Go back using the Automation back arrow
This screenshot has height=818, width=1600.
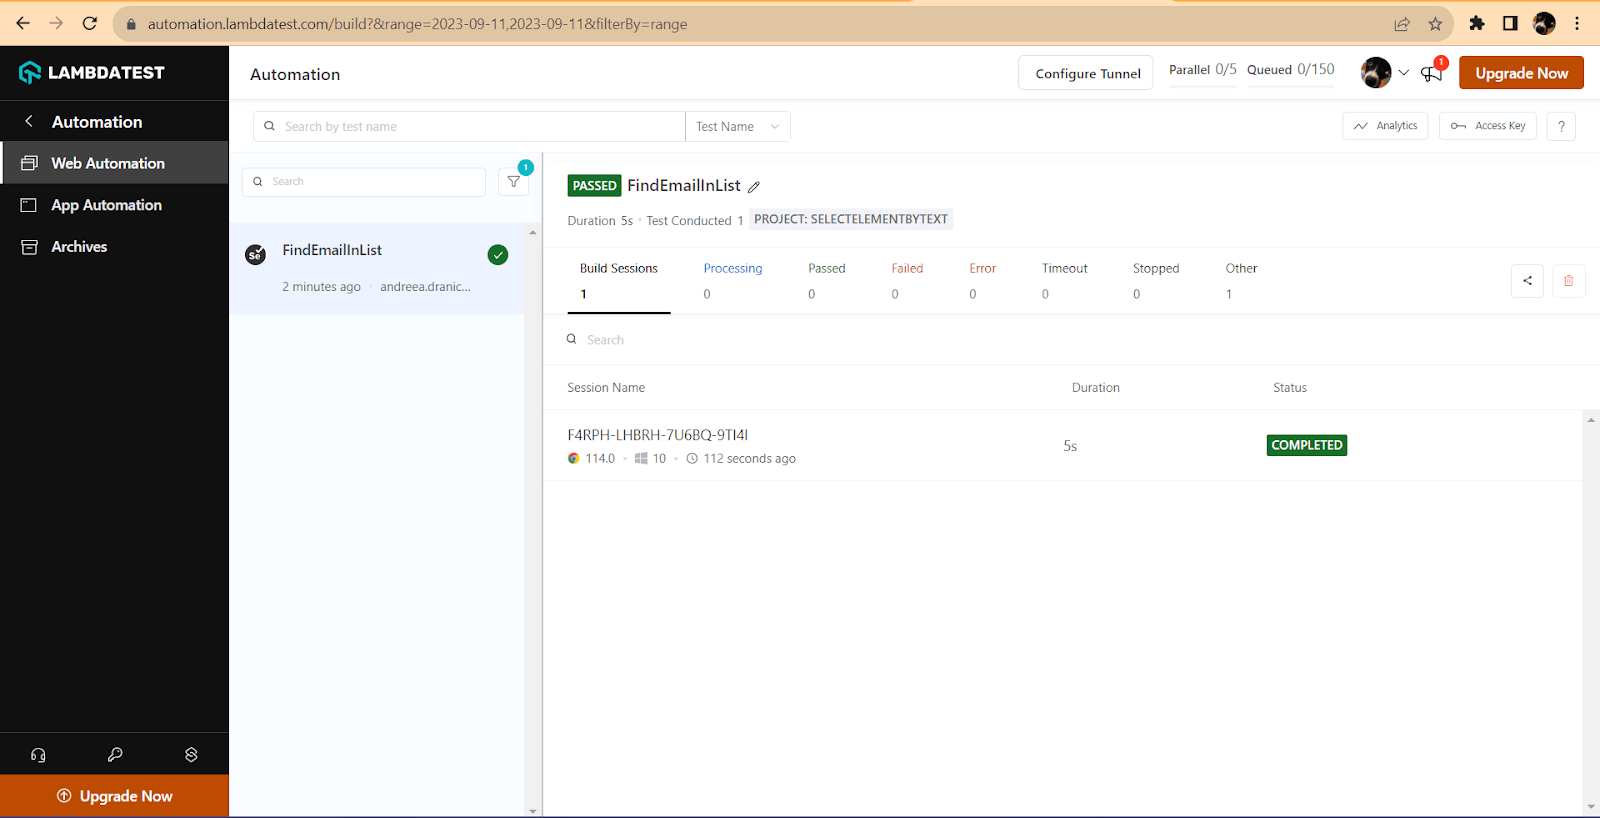(29, 121)
